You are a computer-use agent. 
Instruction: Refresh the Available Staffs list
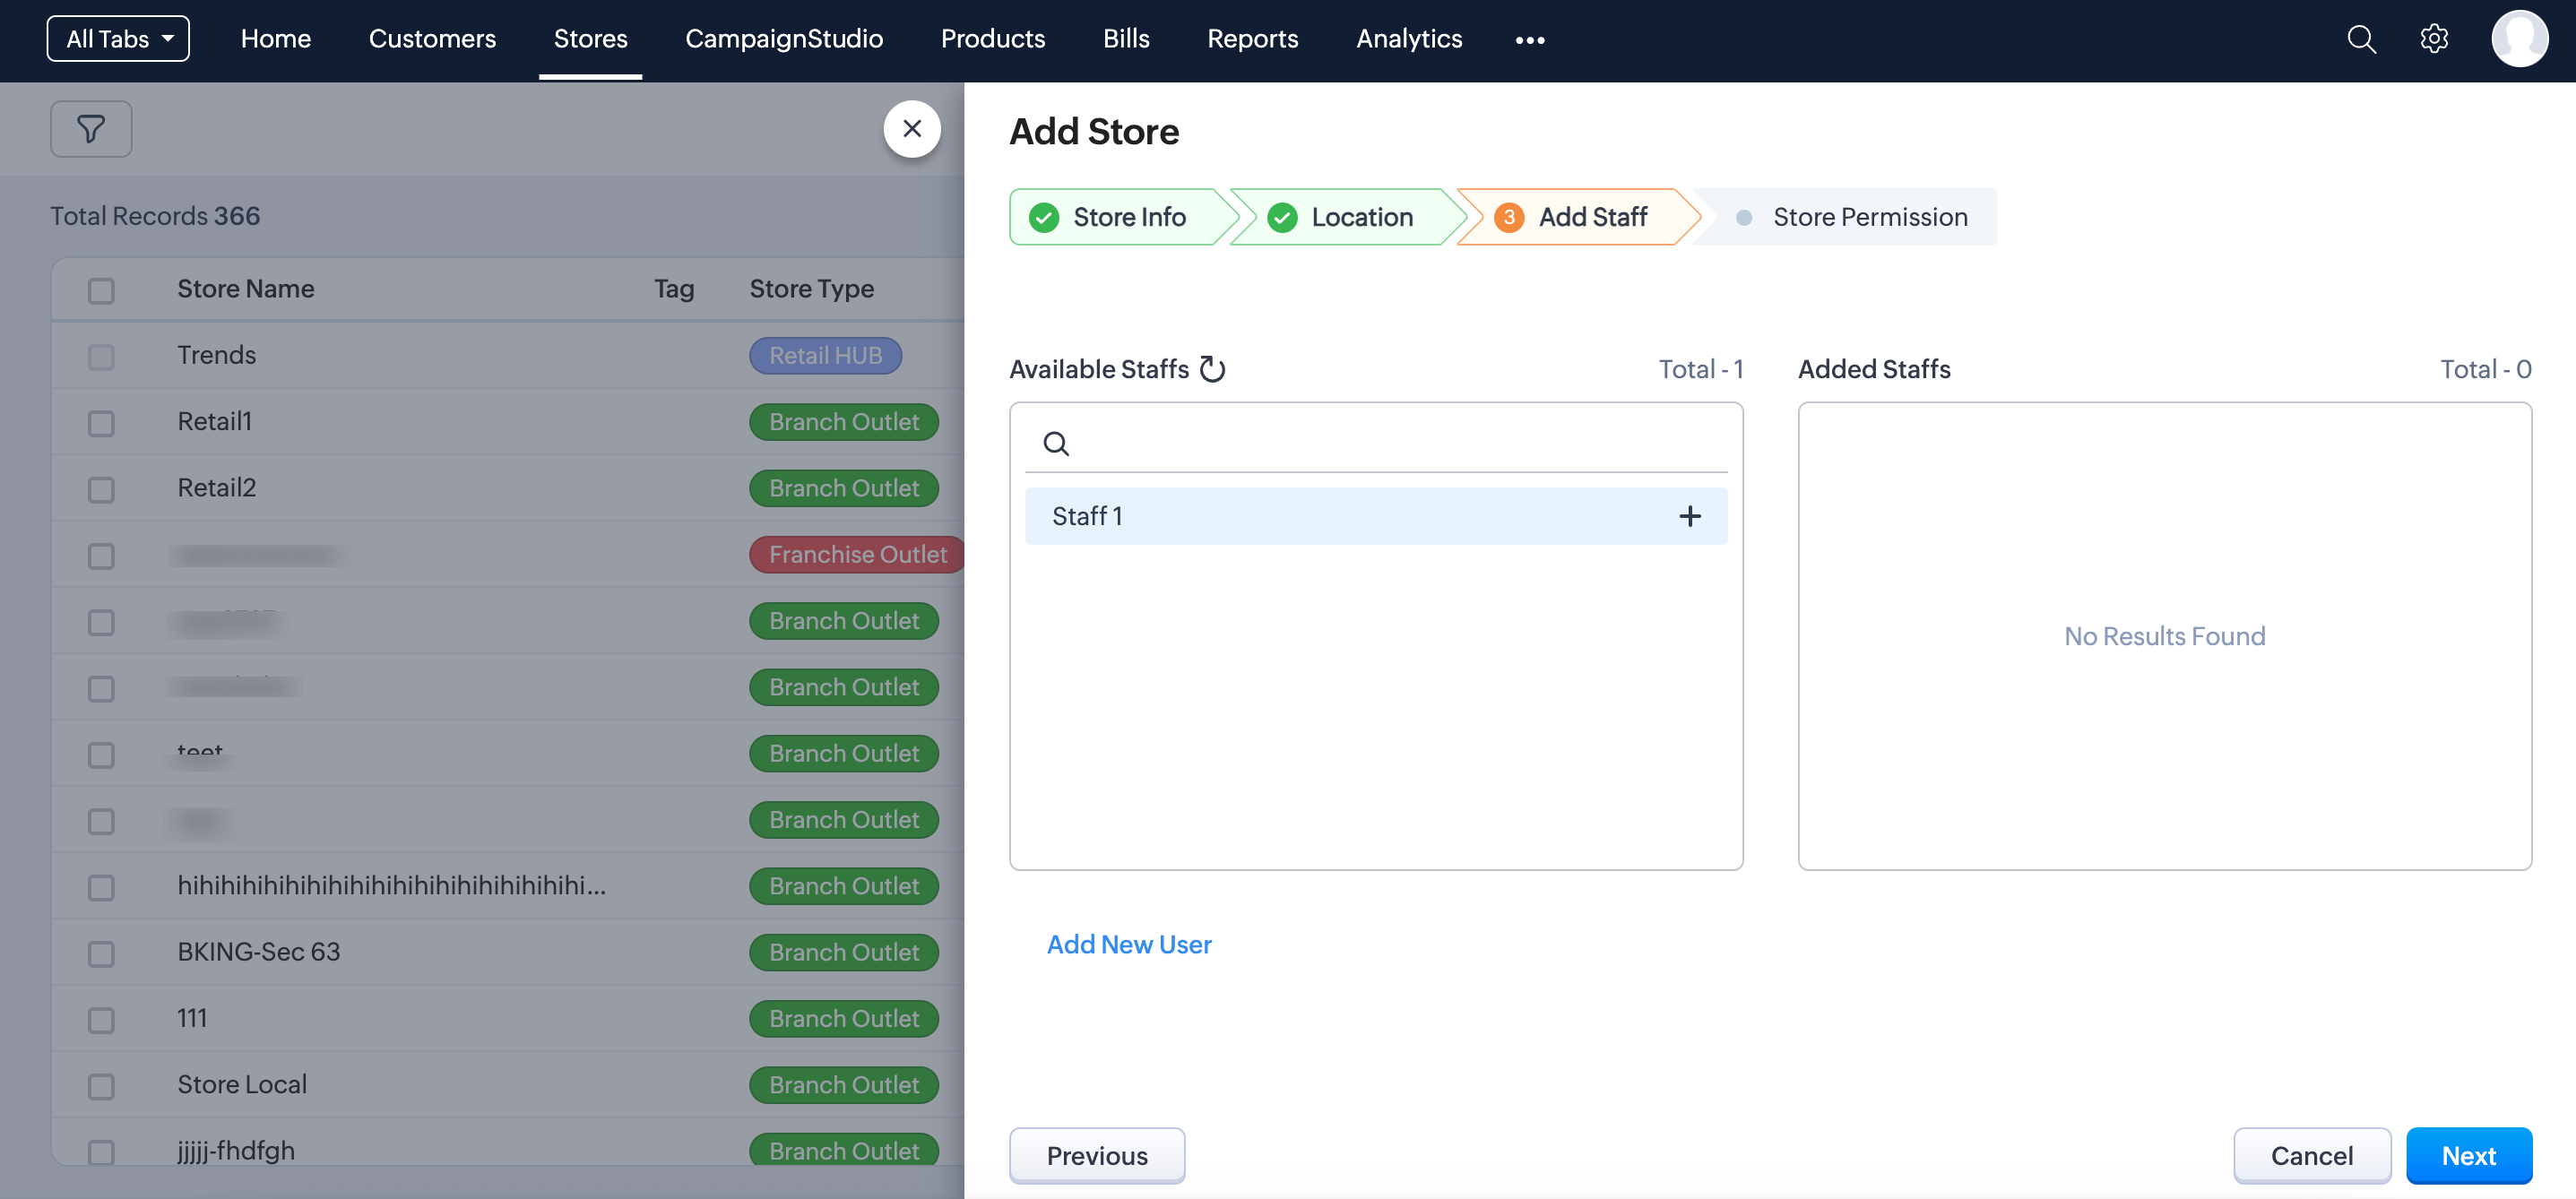1212,369
